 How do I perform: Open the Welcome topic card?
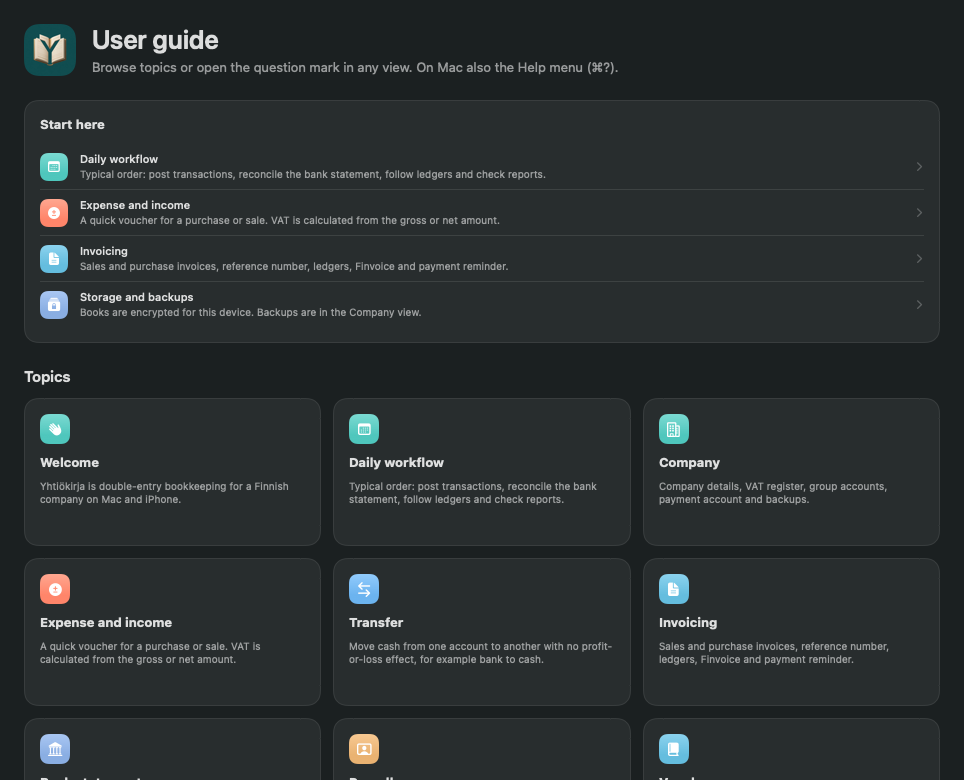tap(172, 471)
